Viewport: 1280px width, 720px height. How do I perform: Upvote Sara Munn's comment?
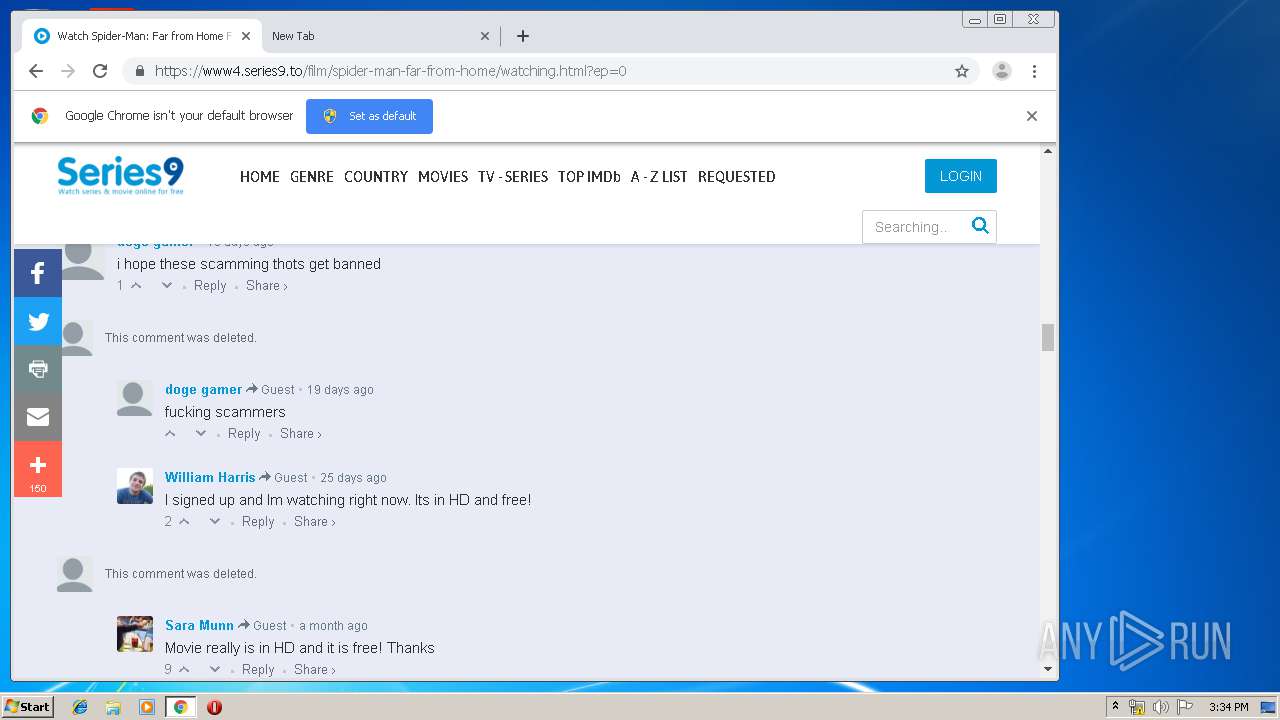pos(184,670)
